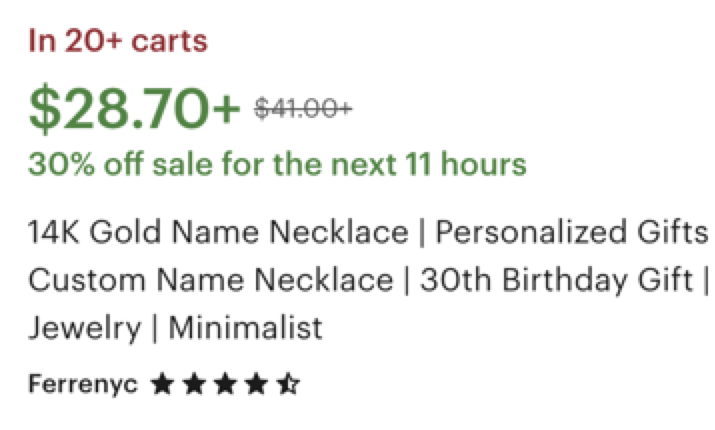The width and height of the screenshot is (715, 430).
Task: Click the word 'Minimalist' in the title
Action: click(245, 327)
